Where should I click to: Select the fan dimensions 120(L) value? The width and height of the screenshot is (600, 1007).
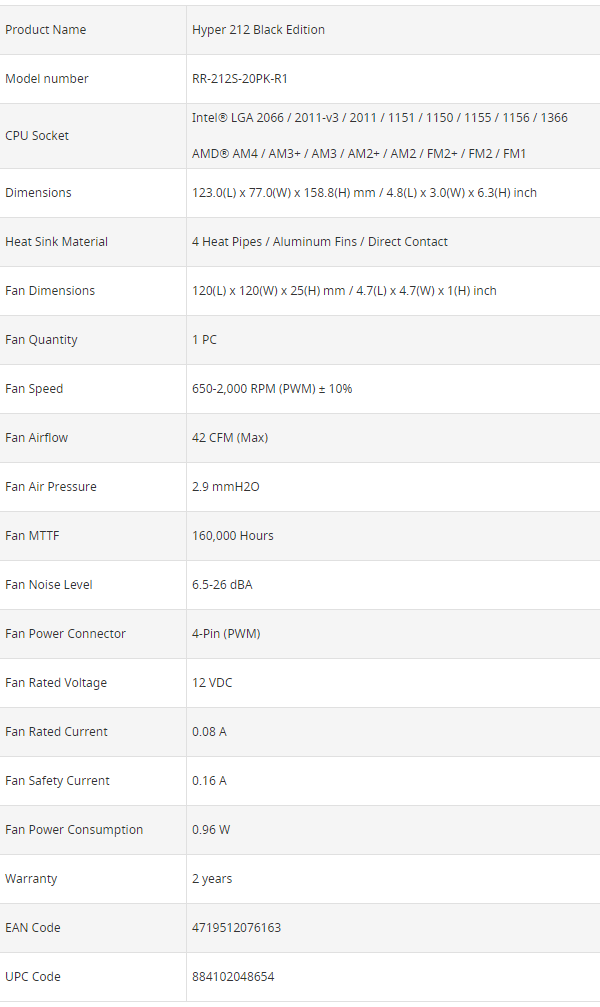(x=344, y=291)
